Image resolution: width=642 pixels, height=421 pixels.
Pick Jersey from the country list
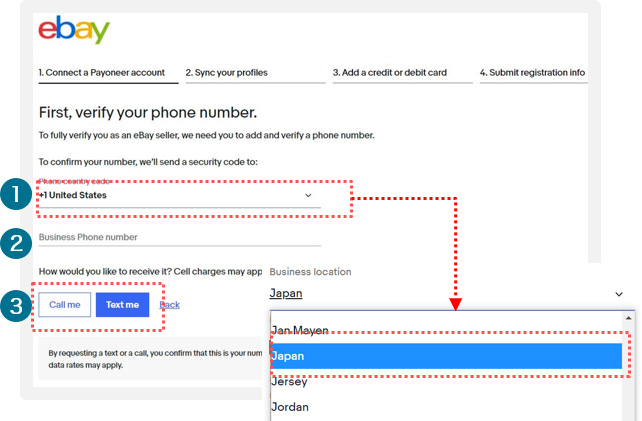coord(446,382)
